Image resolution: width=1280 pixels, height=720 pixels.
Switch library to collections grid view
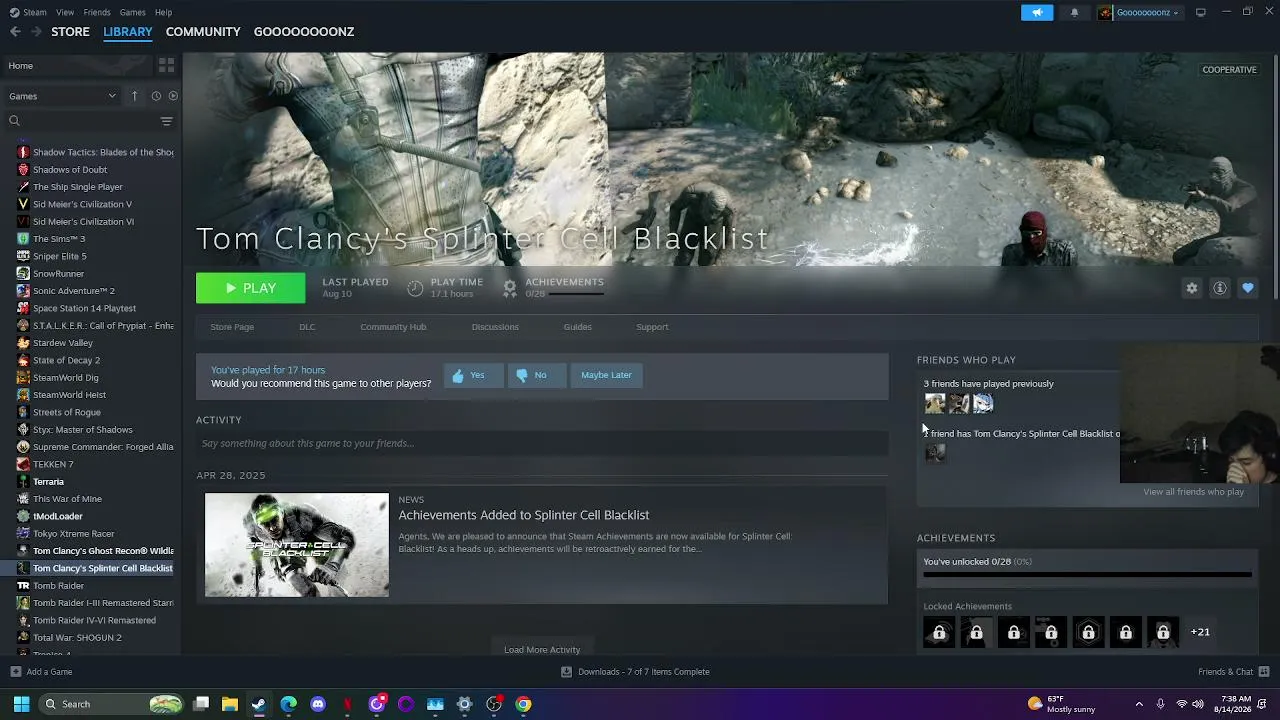click(166, 65)
